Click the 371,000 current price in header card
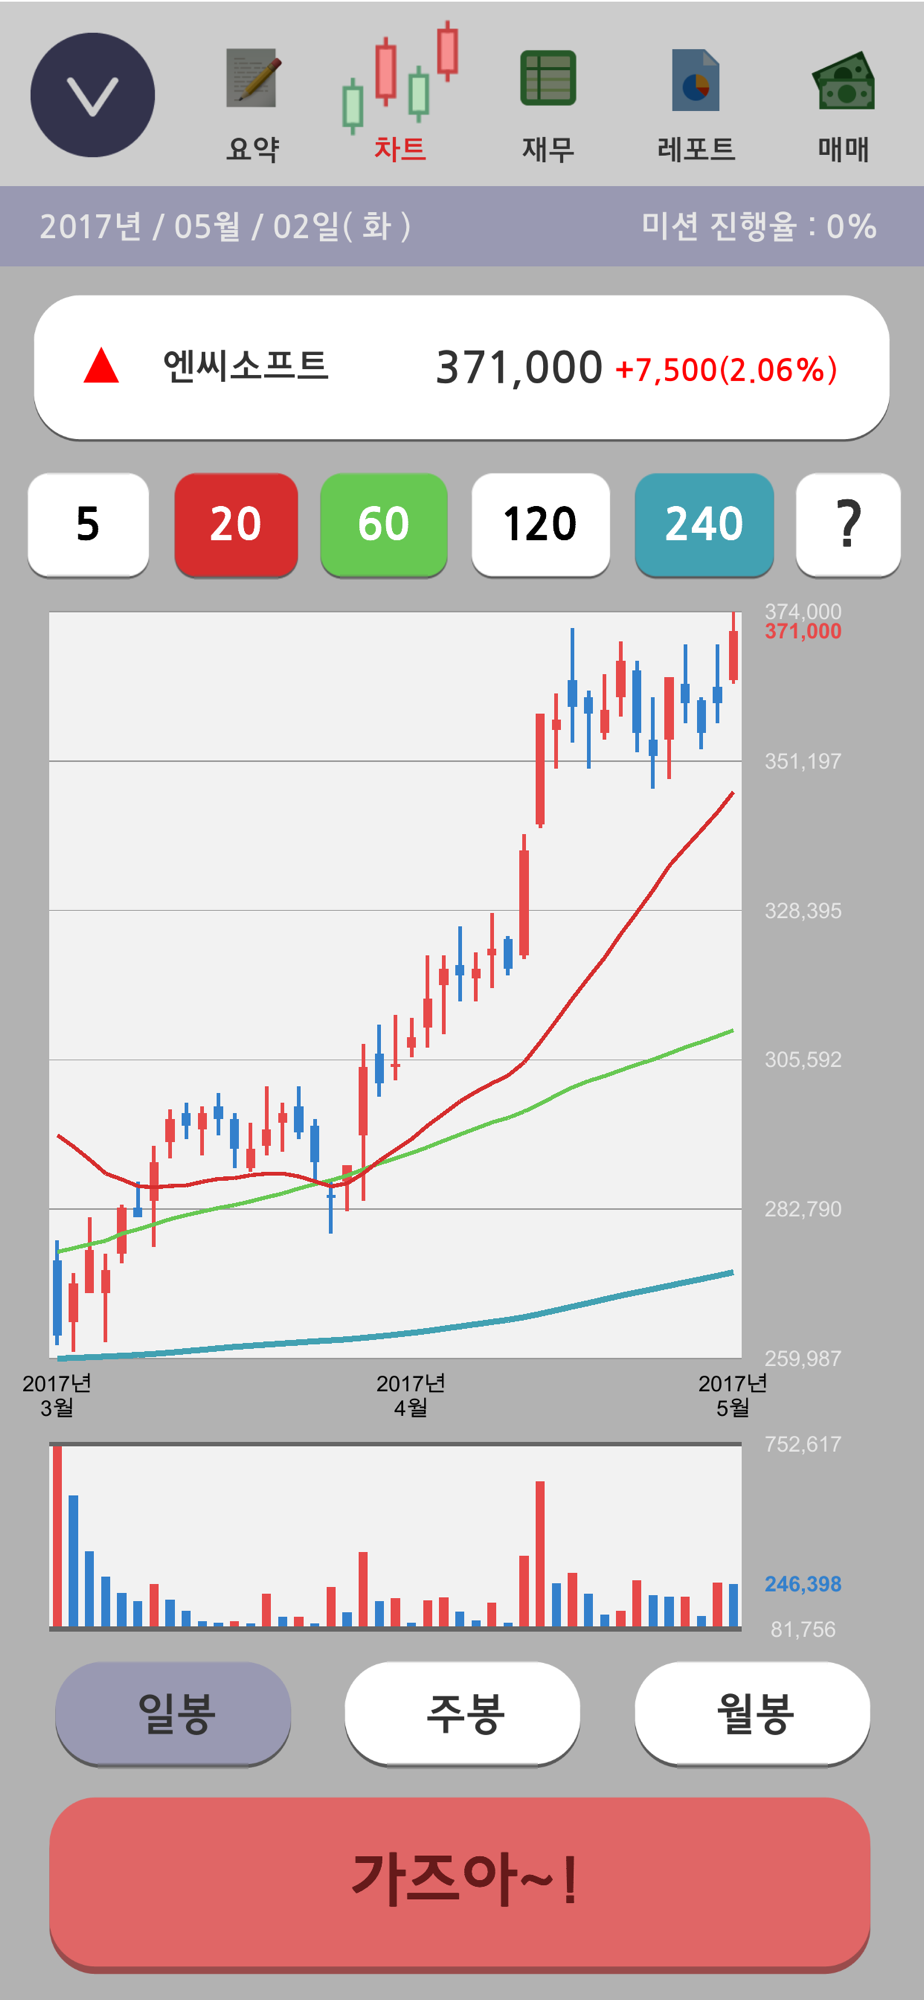The height and width of the screenshot is (2000, 924). click(519, 368)
